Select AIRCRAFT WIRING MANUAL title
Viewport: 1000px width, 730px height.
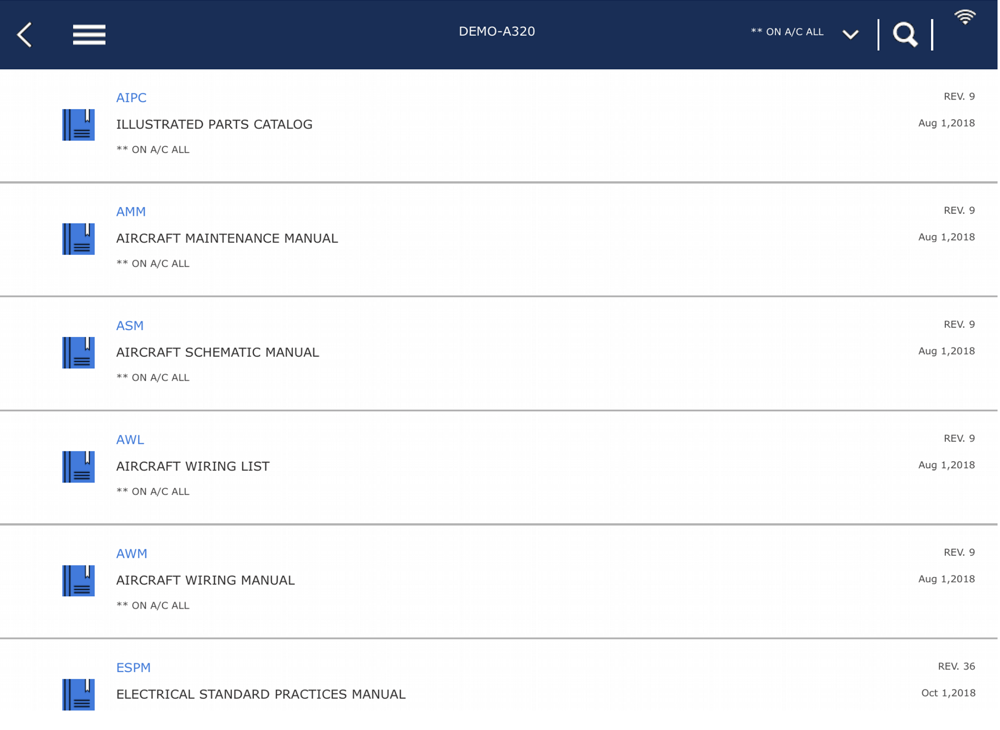pyautogui.click(x=205, y=581)
